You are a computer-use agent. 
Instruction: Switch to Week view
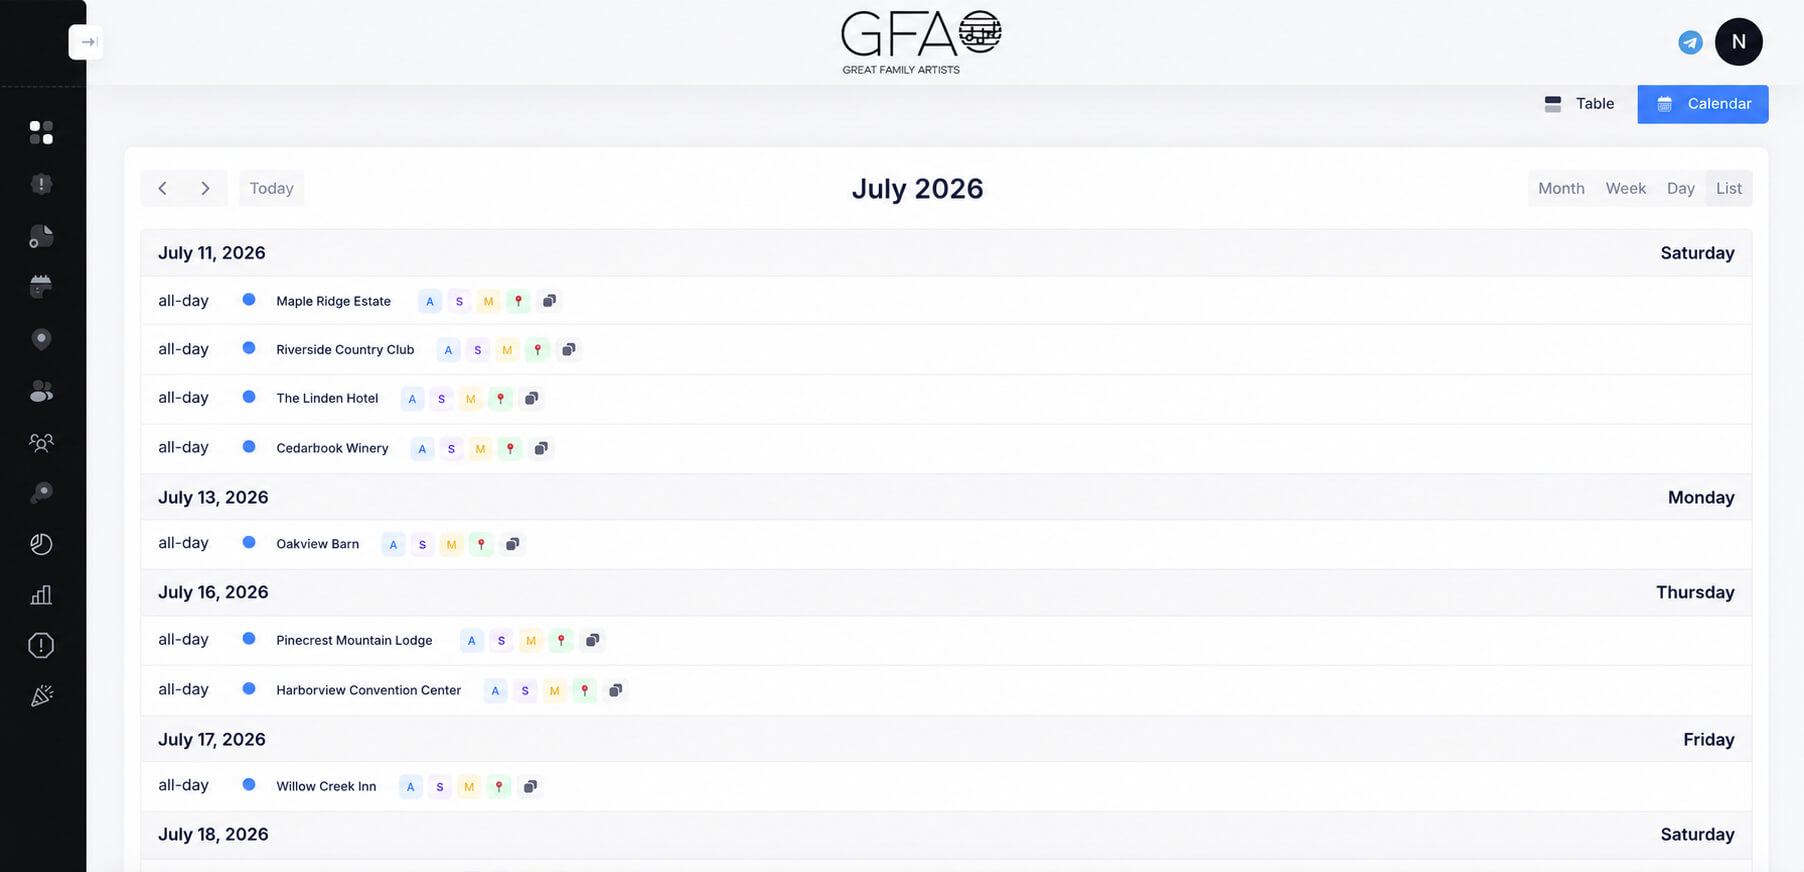pos(1625,188)
